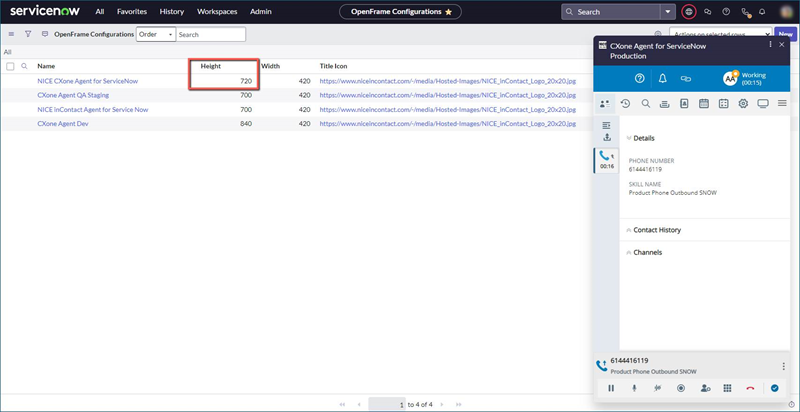The width and height of the screenshot is (800, 412).
Task: Open the schedule calendar icon
Action: click(704, 104)
